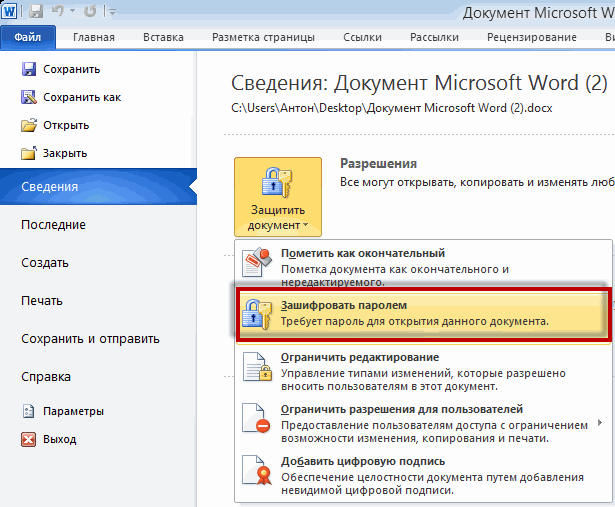Choose Ограничить редактирование option
The width and height of the screenshot is (615, 507).
coord(424,371)
